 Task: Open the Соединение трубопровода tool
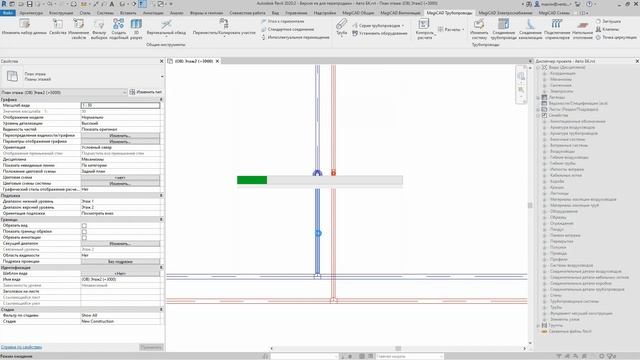point(503,29)
